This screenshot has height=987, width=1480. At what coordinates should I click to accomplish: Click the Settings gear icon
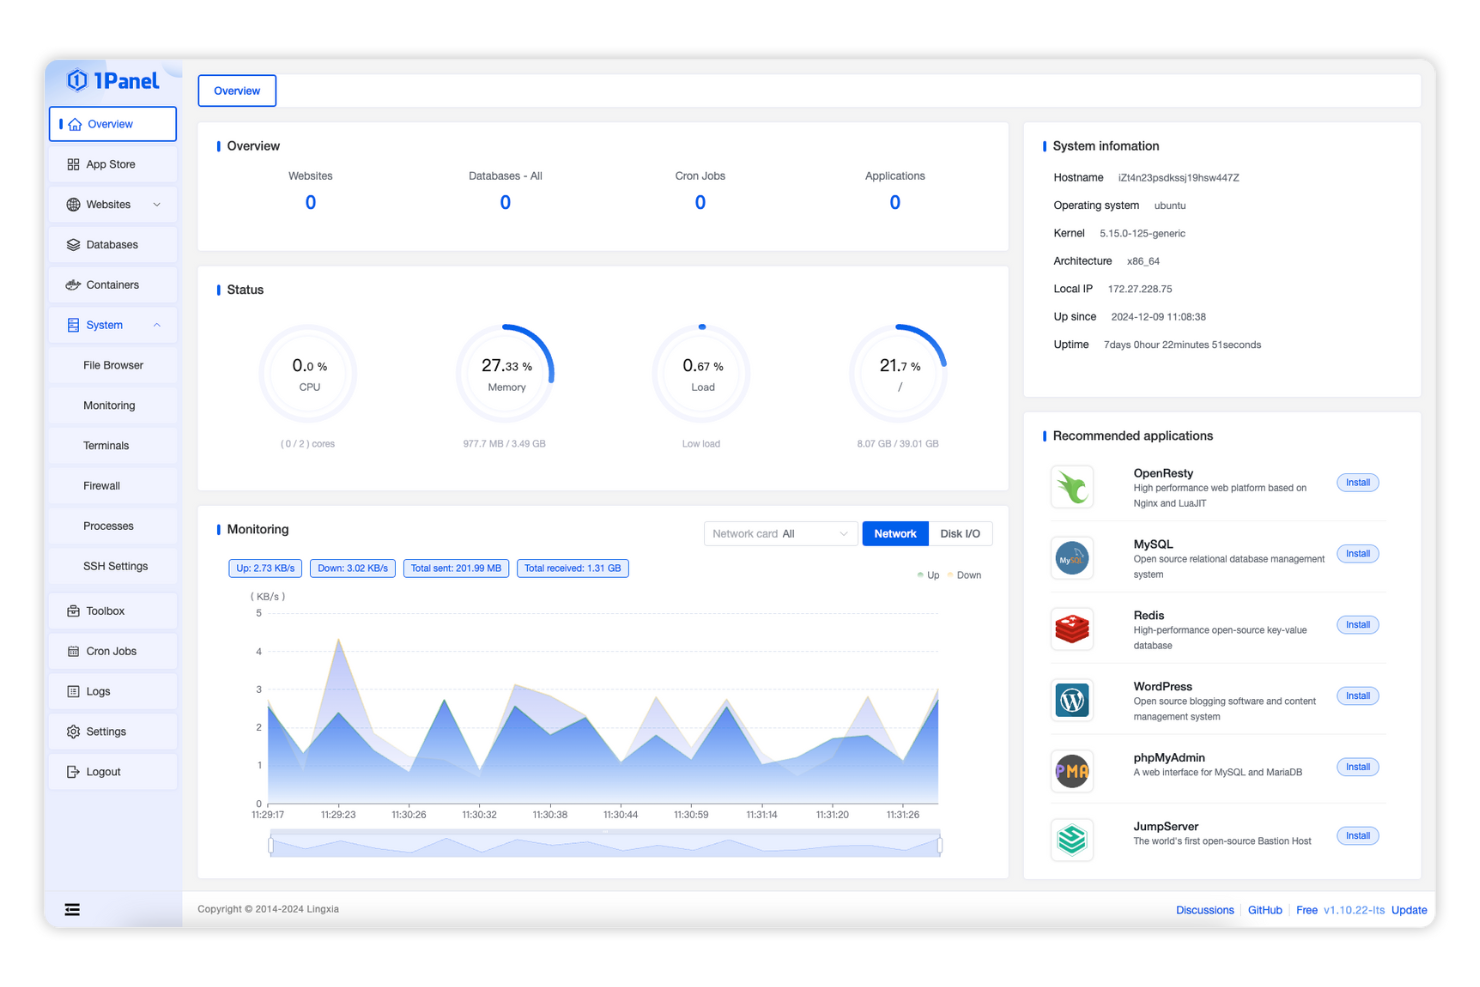[73, 732]
